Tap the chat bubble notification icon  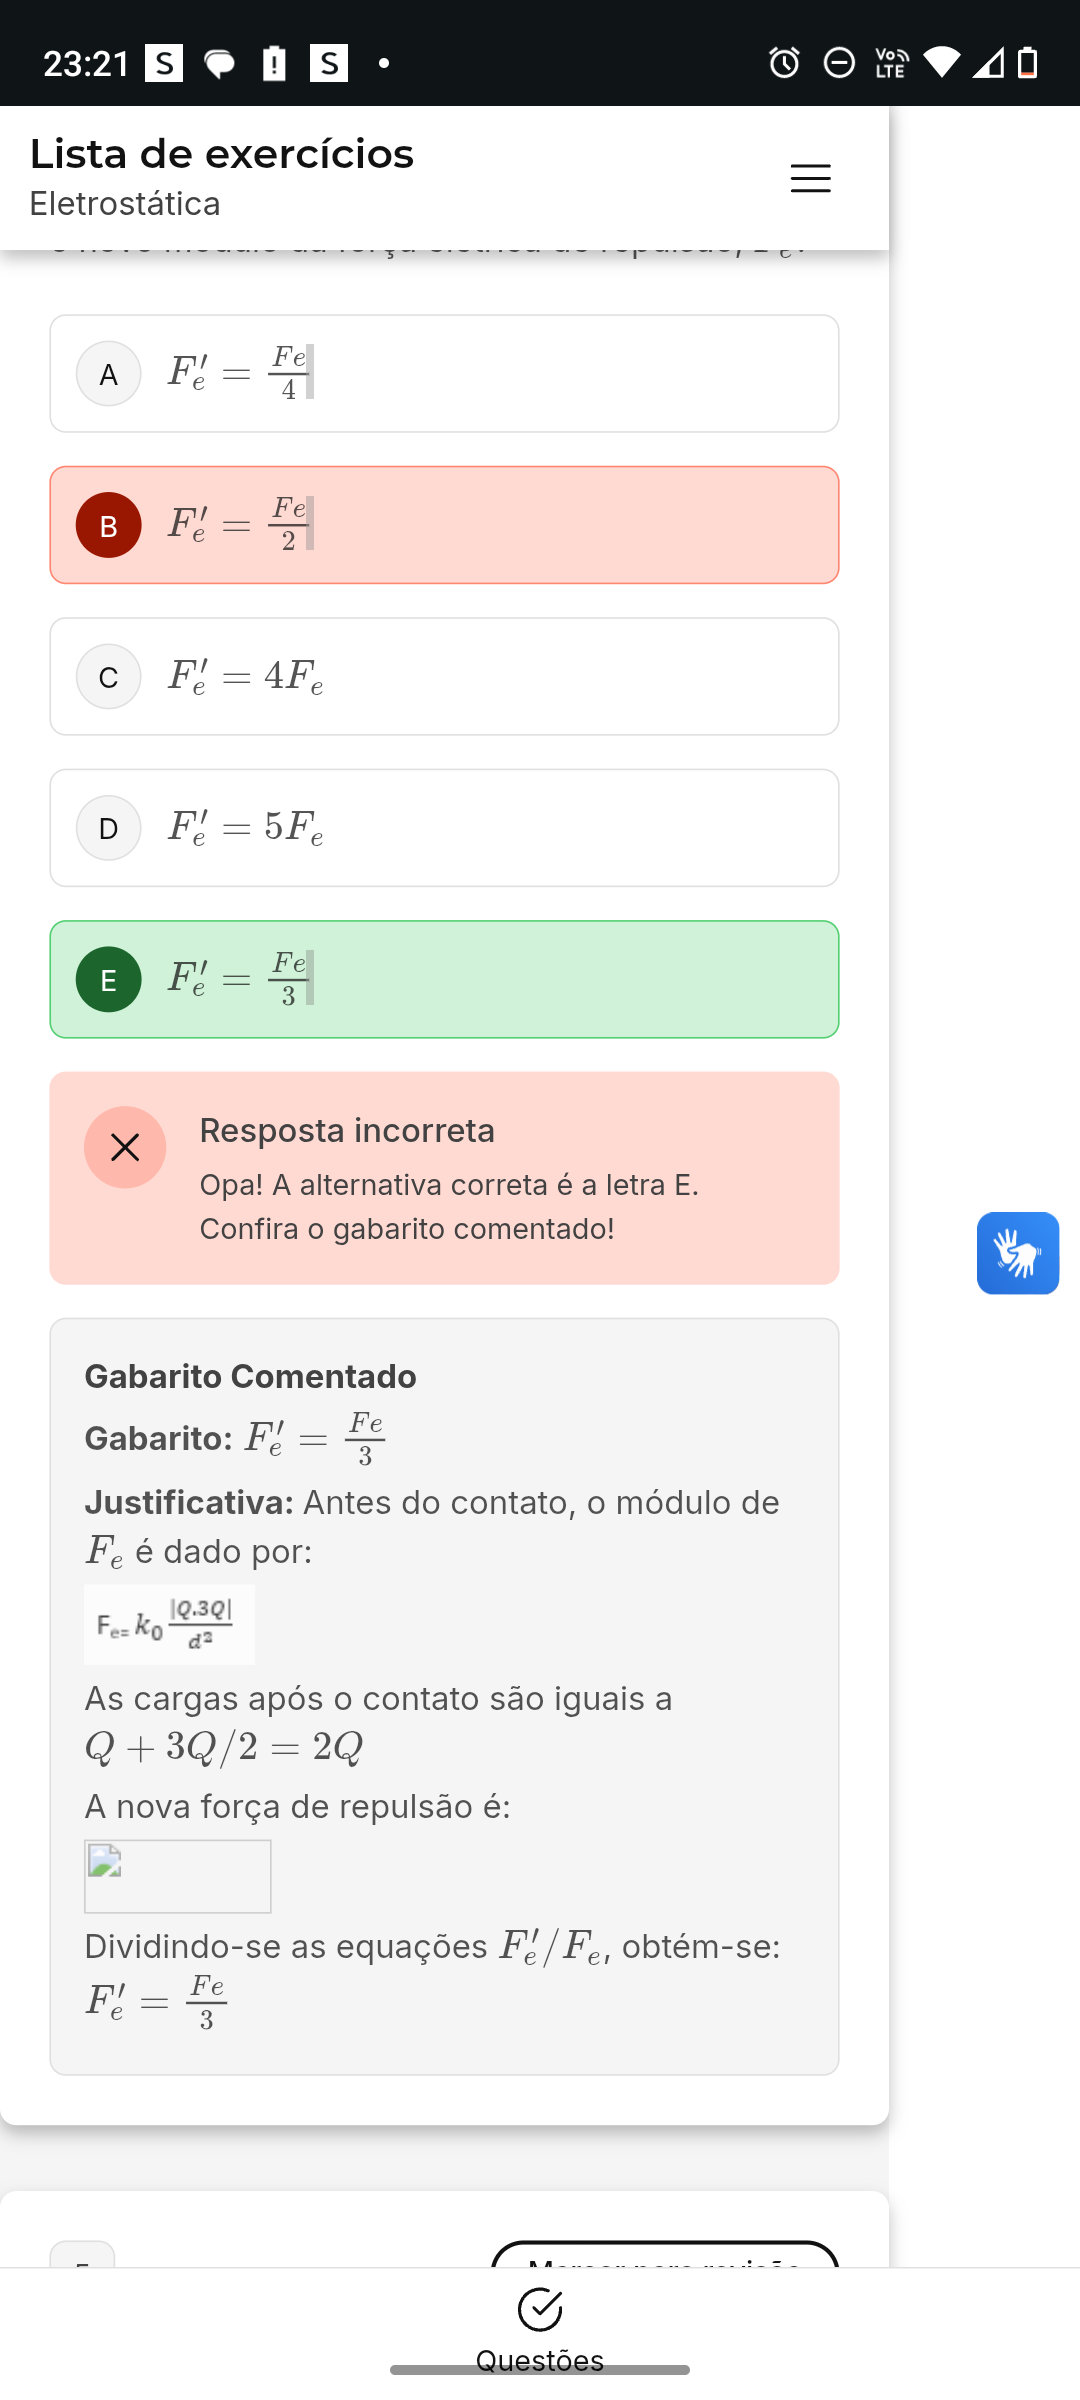(x=219, y=65)
